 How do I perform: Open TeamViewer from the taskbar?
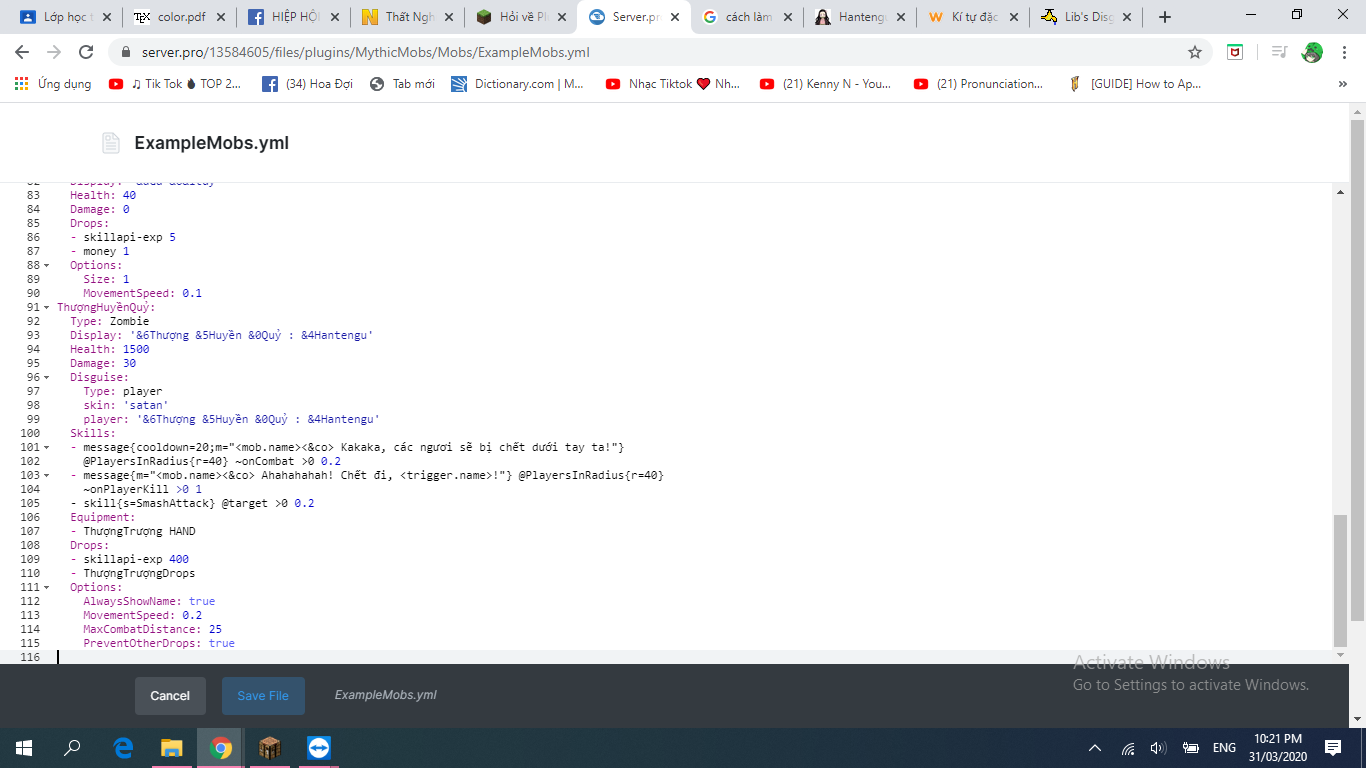pyautogui.click(x=319, y=748)
